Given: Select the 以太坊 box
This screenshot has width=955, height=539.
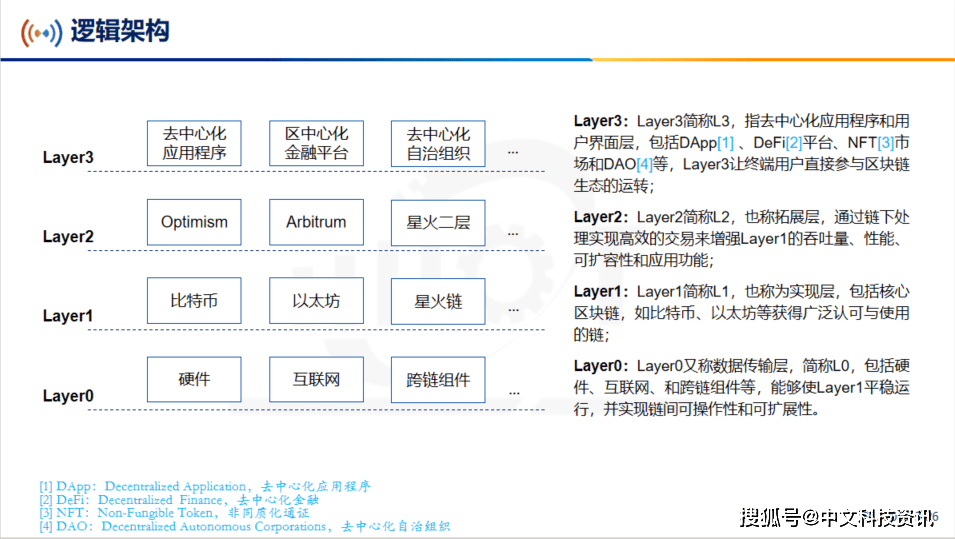Looking at the screenshot, I should point(317,301).
